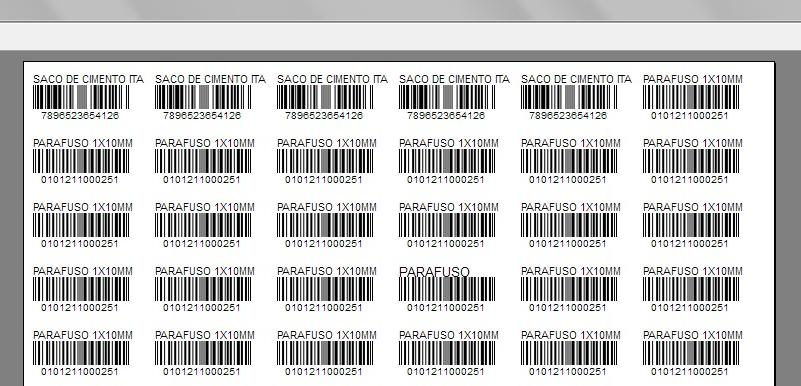Screen dimensions: 801x386
Task: Select the first SACO DE CIMENTO ITA barcode
Action: pos(81,97)
